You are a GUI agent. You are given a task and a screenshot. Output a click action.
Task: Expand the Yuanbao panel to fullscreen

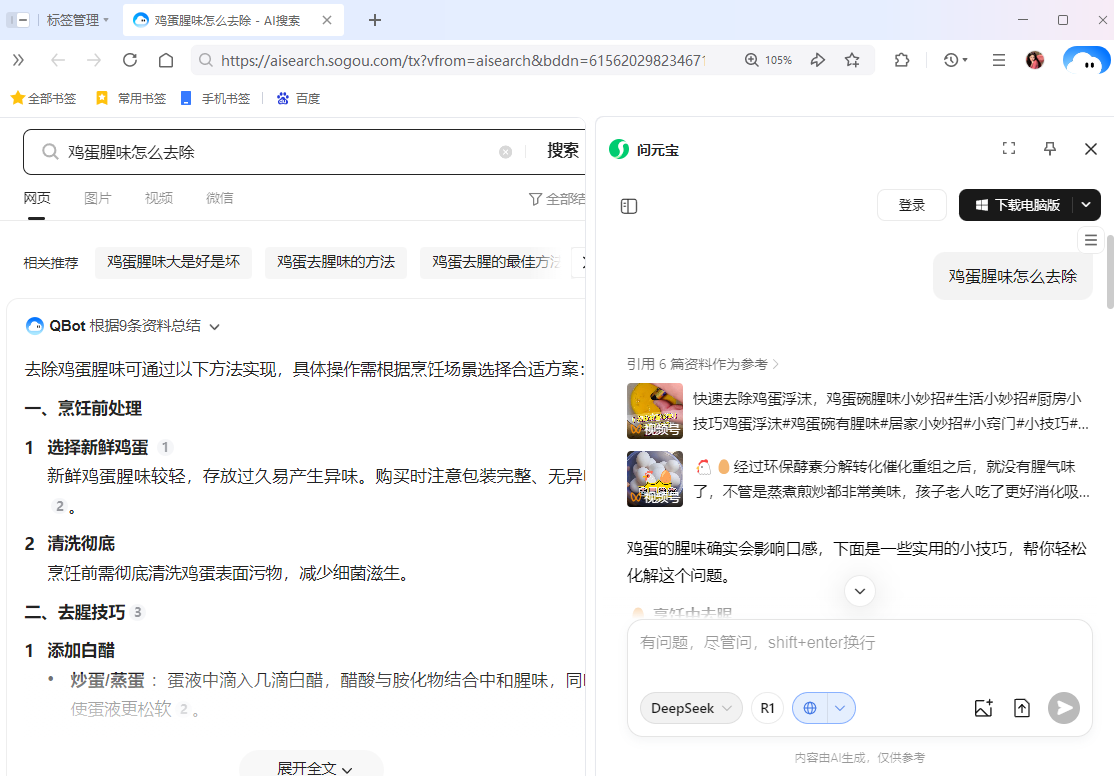click(x=1008, y=148)
